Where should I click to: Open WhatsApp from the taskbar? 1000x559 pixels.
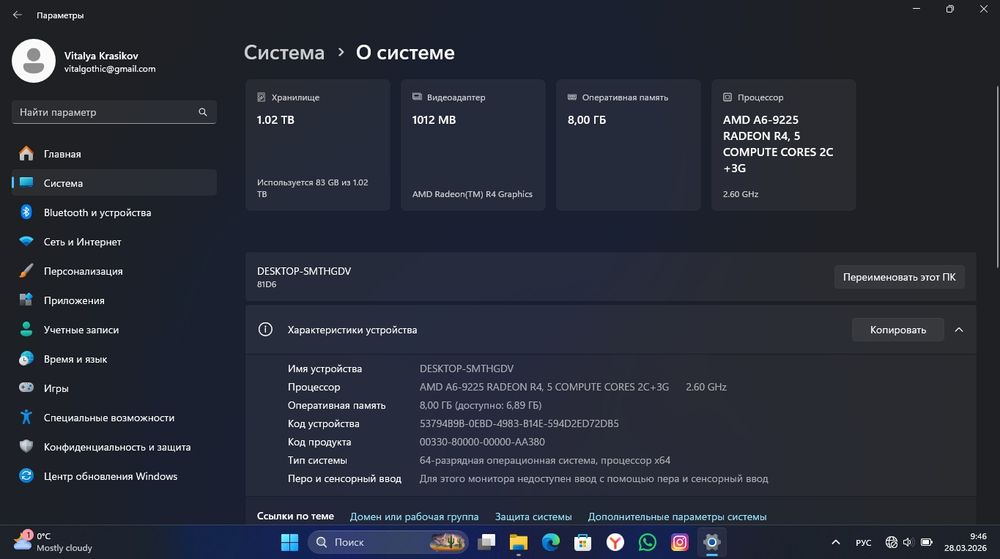(x=647, y=542)
